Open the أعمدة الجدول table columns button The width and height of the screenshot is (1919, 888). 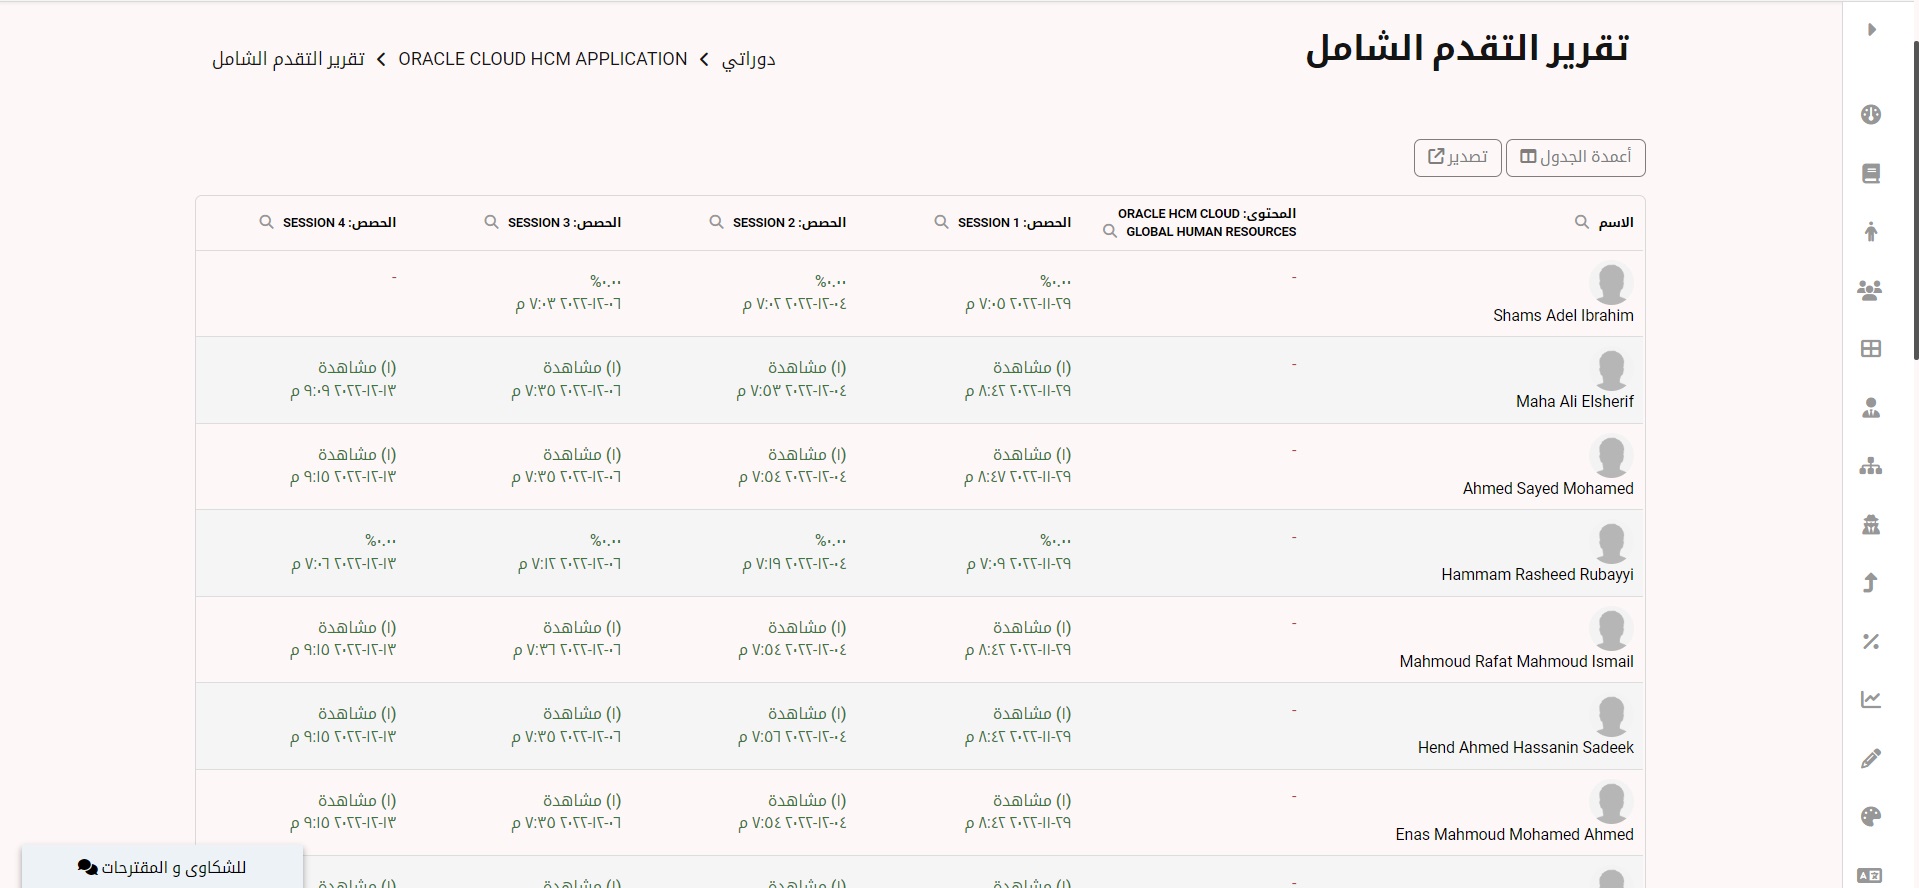point(1575,157)
